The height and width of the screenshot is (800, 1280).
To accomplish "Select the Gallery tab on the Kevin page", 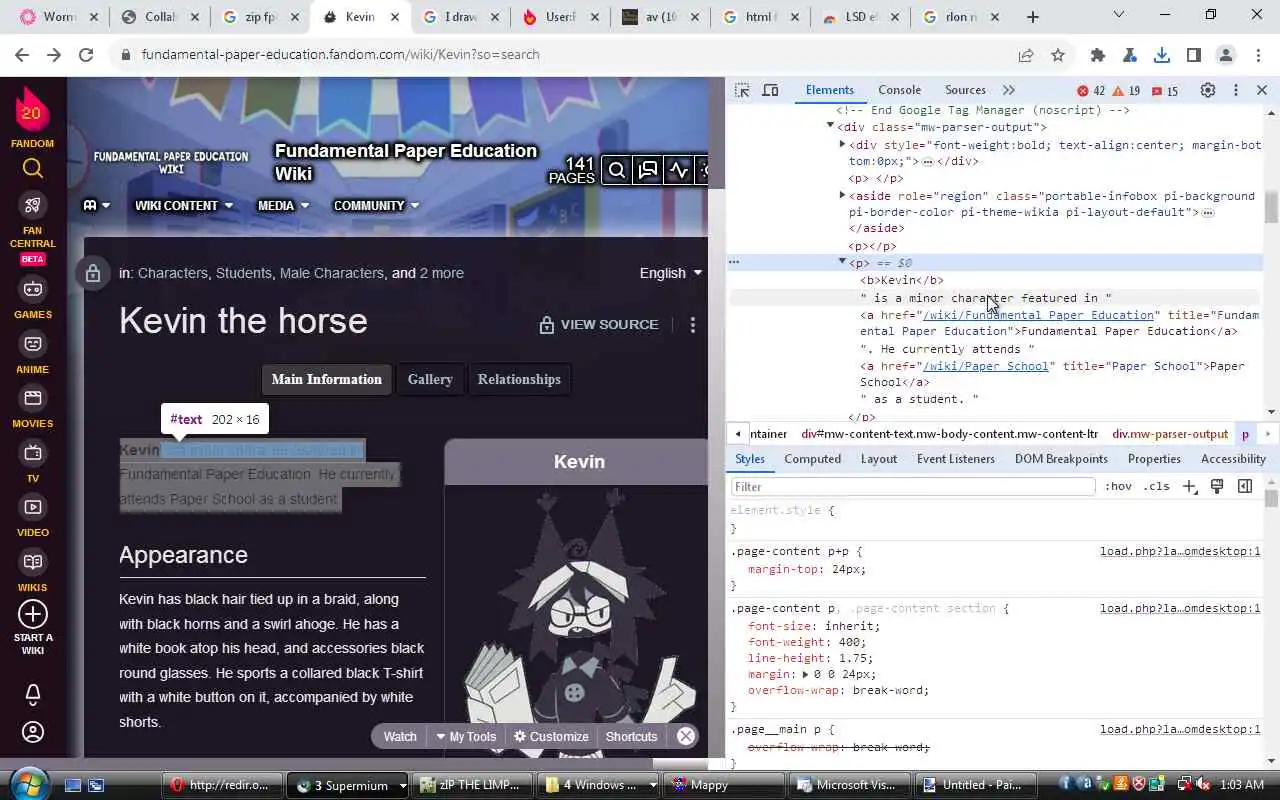I will (430, 379).
